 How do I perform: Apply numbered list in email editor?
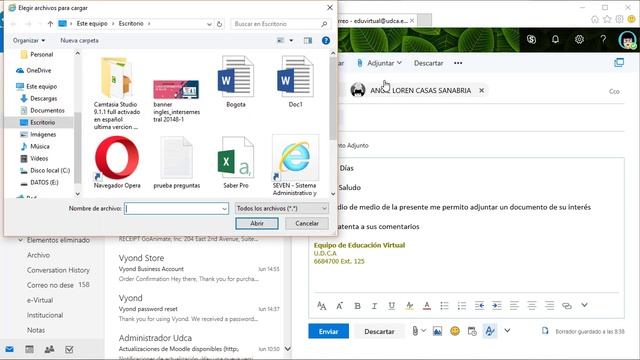(x=462, y=306)
